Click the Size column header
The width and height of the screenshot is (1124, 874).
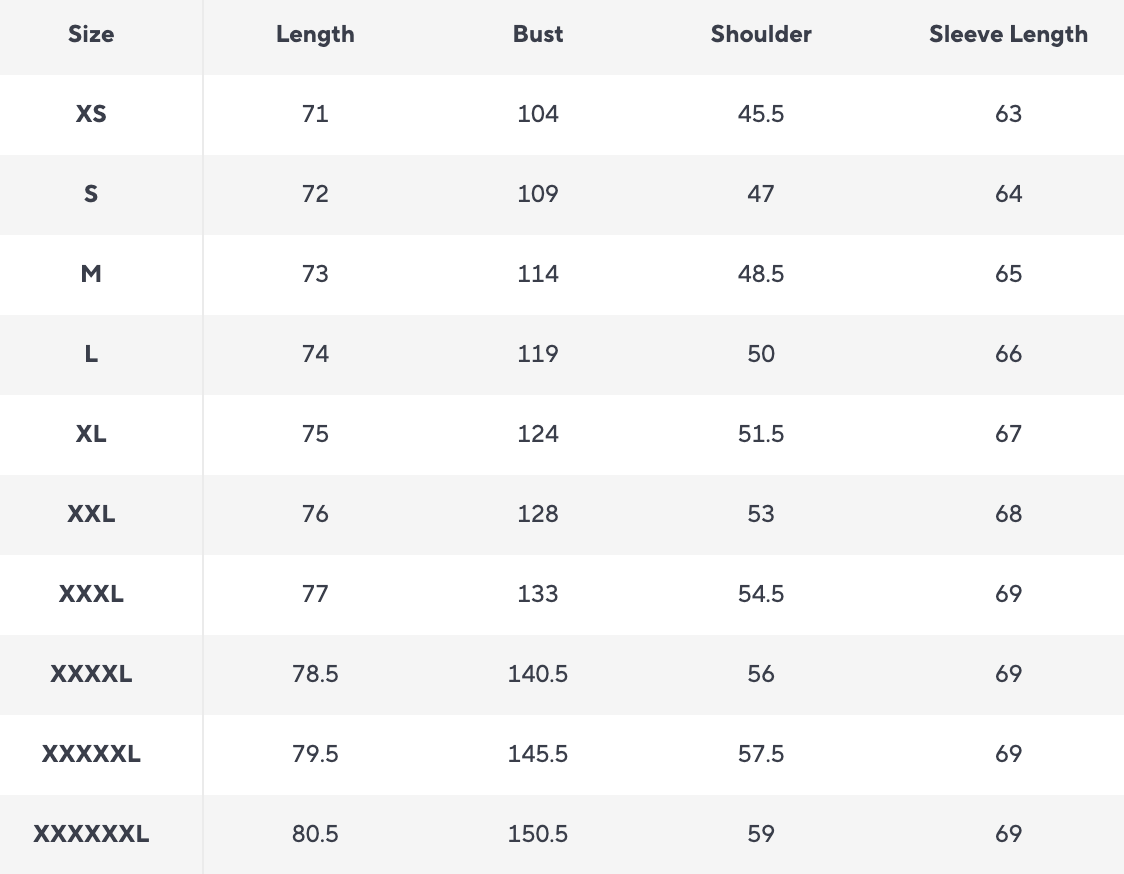91,34
